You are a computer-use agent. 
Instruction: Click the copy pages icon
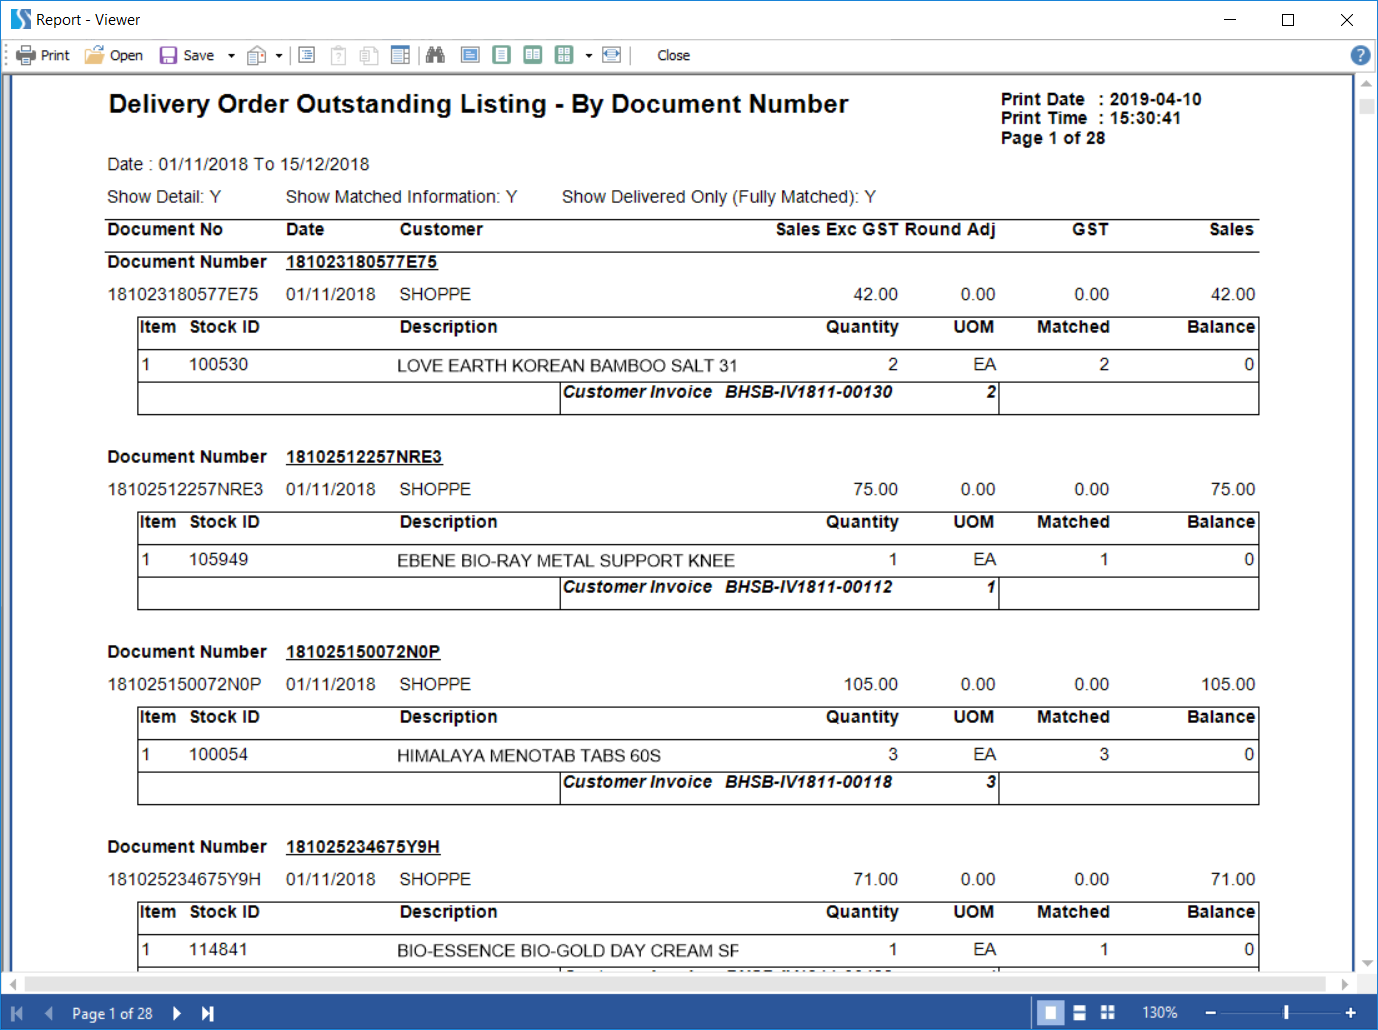(x=369, y=55)
